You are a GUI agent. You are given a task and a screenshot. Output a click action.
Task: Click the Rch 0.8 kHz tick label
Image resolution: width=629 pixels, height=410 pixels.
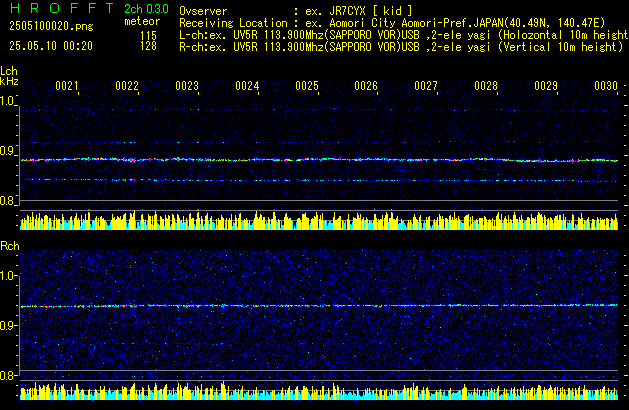pos(8,376)
